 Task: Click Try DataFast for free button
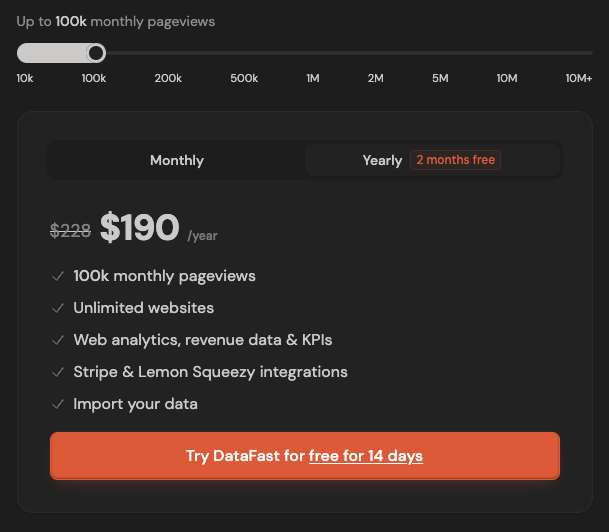[x=304, y=456]
